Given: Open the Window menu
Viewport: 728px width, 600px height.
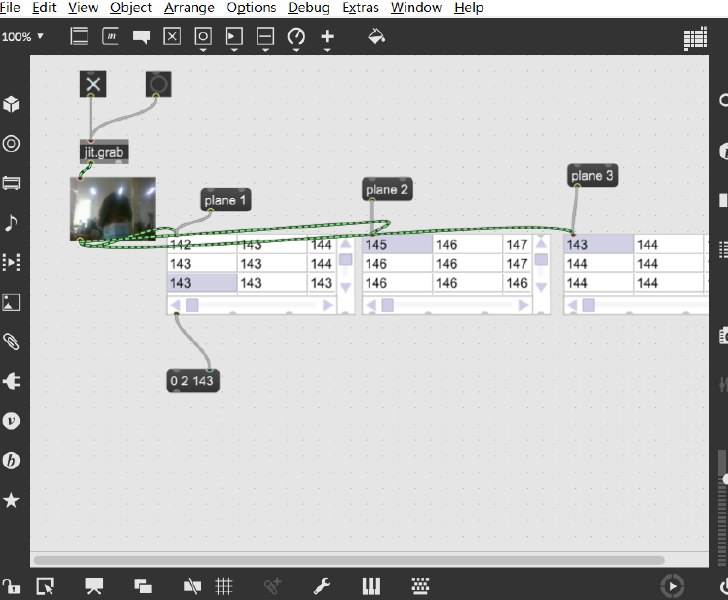Looking at the screenshot, I should point(416,7).
